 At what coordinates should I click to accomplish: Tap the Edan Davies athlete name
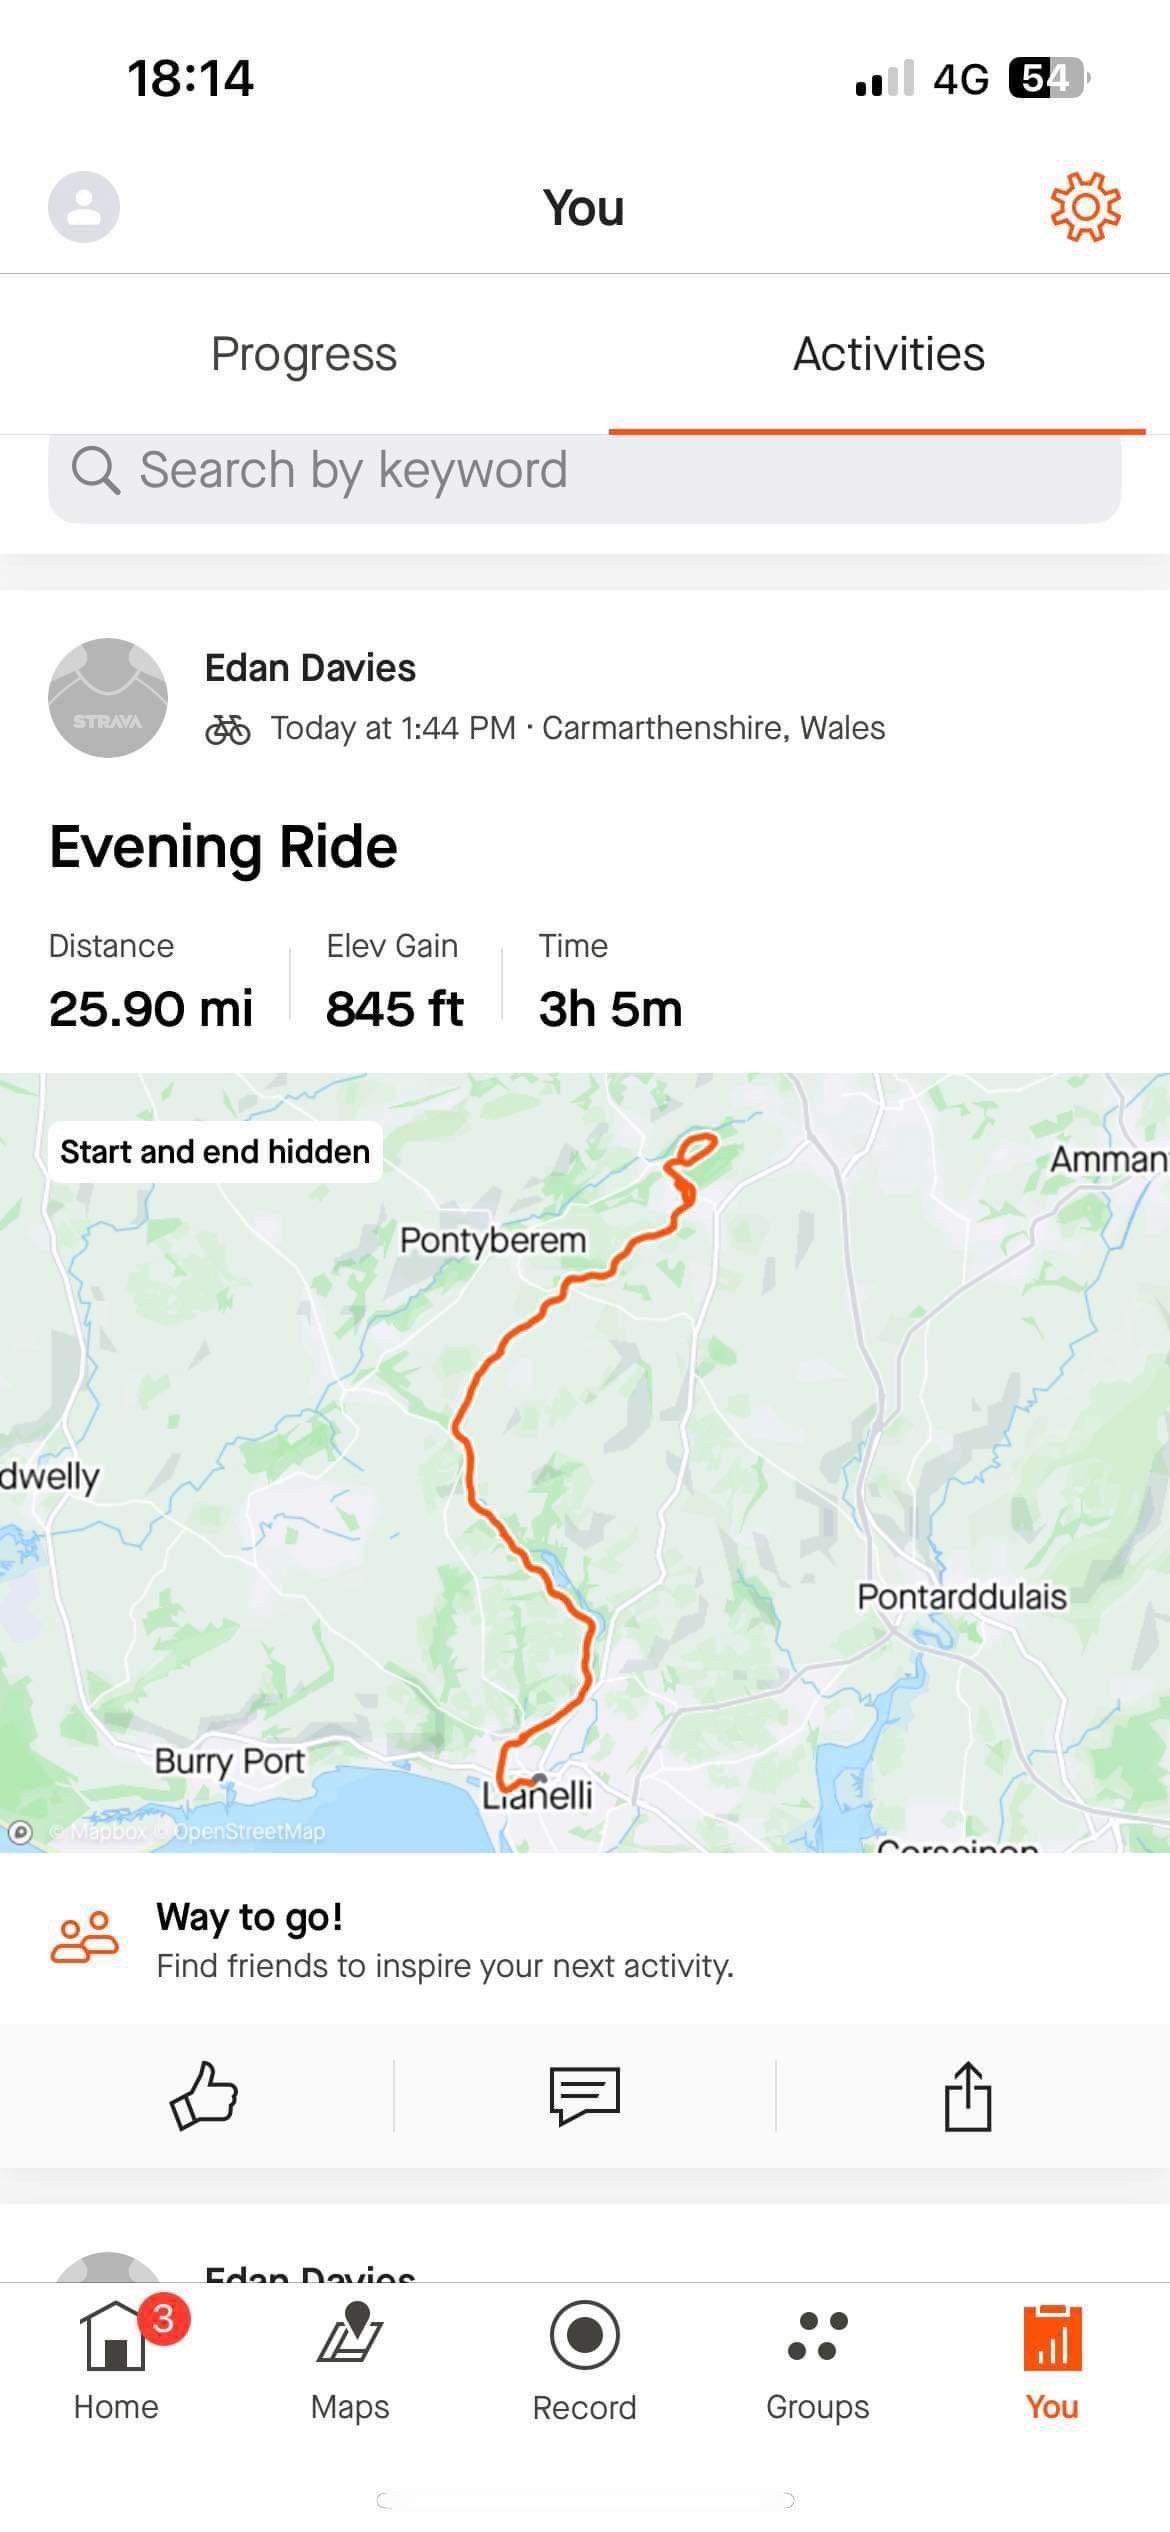(x=310, y=667)
